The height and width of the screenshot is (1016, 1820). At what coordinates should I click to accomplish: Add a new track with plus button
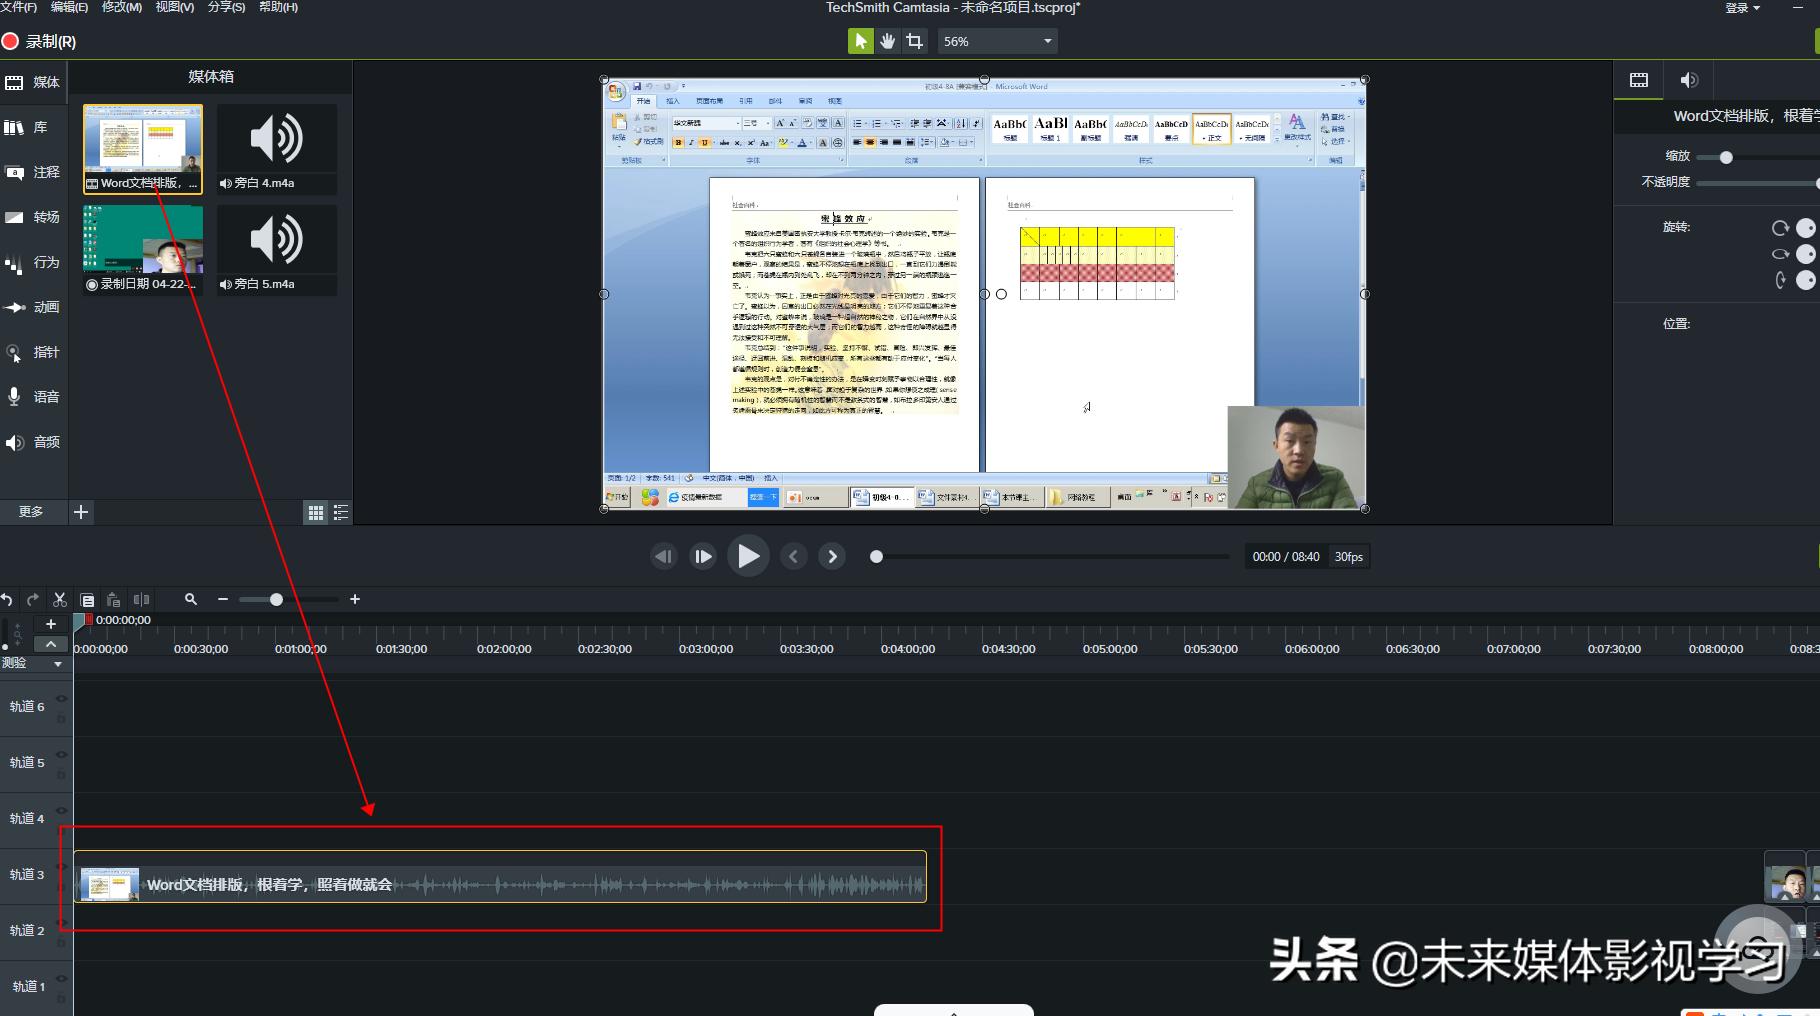tap(51, 624)
